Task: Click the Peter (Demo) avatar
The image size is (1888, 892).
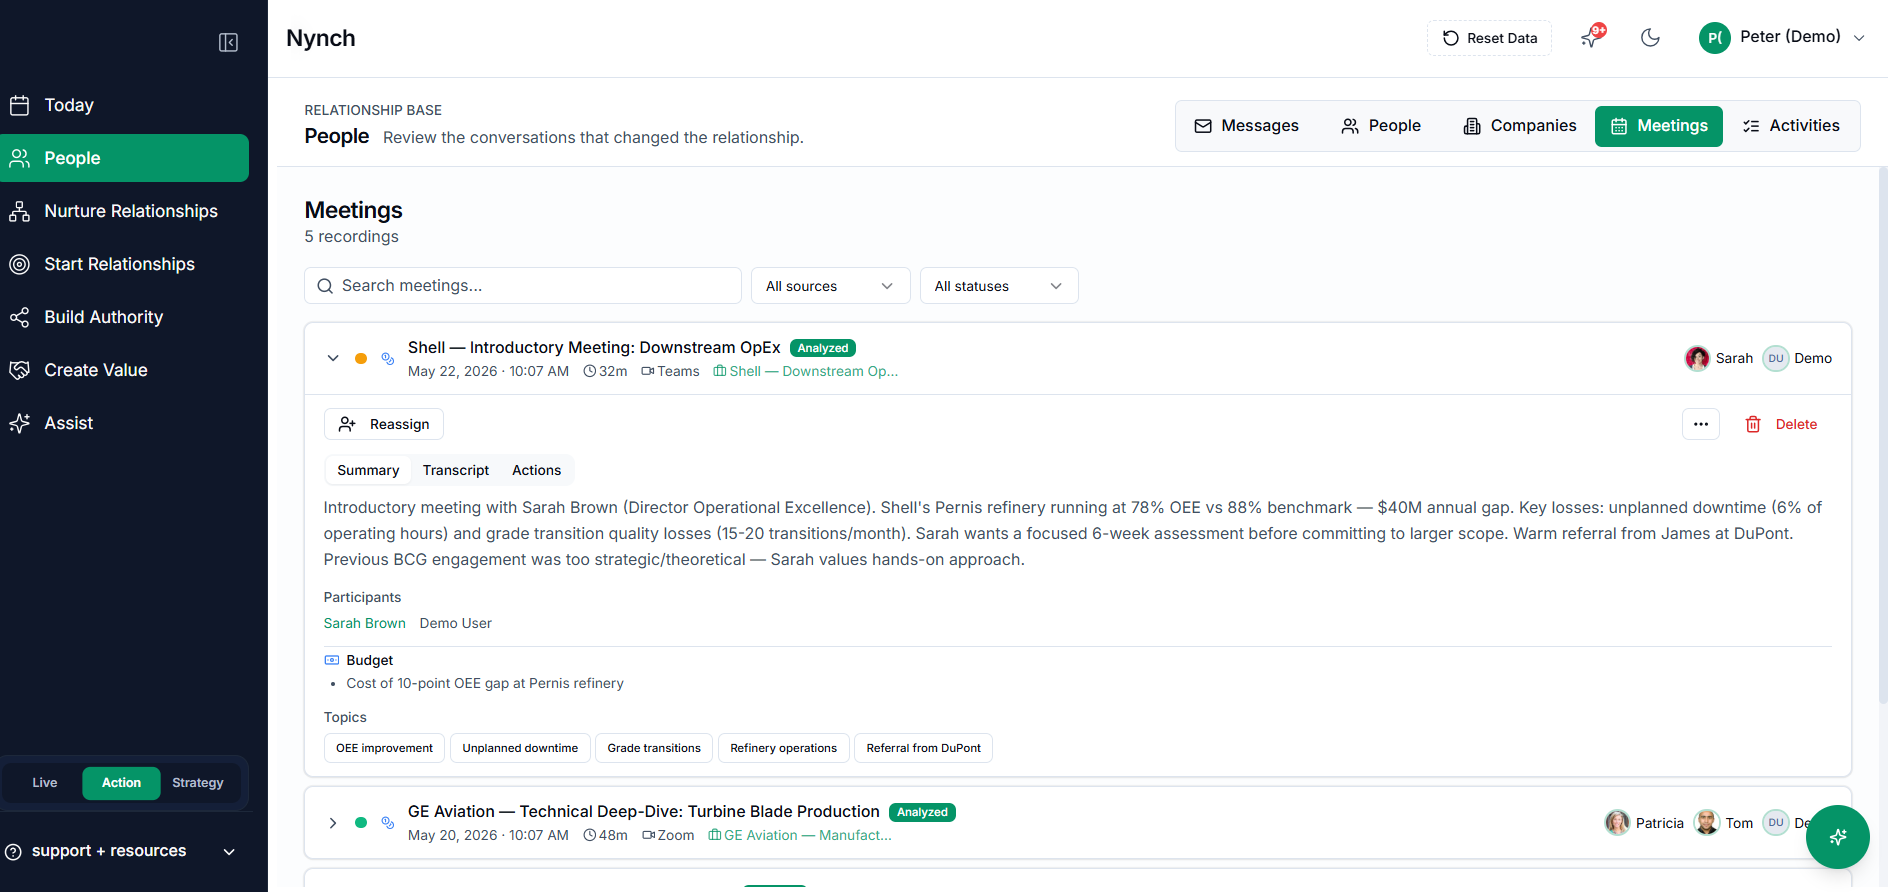Action: 1714,38
